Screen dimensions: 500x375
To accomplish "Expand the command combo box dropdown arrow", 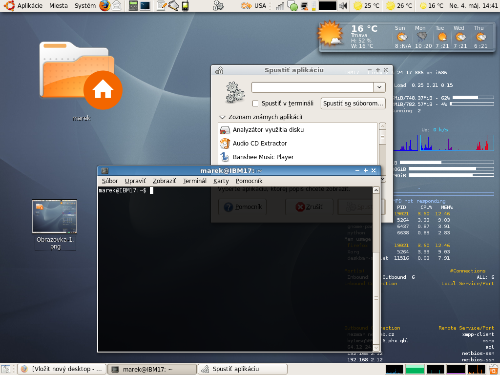I will 379,87.
